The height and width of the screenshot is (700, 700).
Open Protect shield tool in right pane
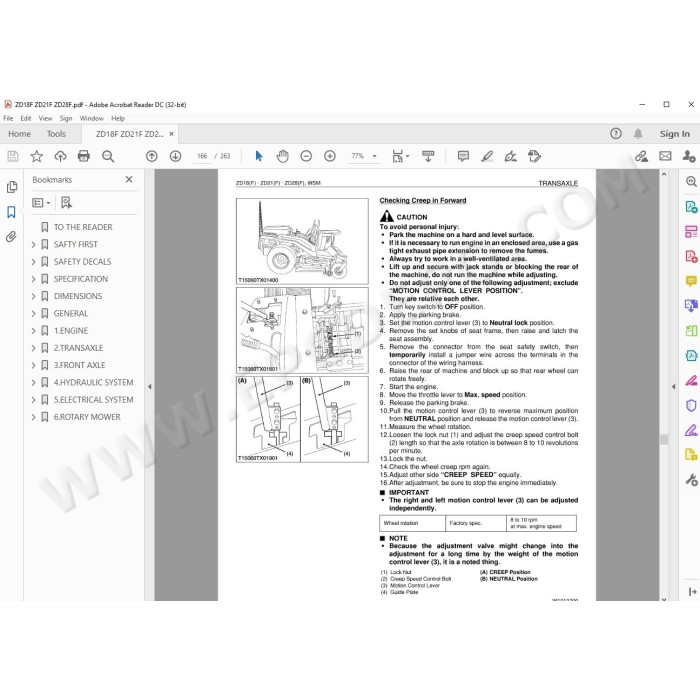click(691, 405)
